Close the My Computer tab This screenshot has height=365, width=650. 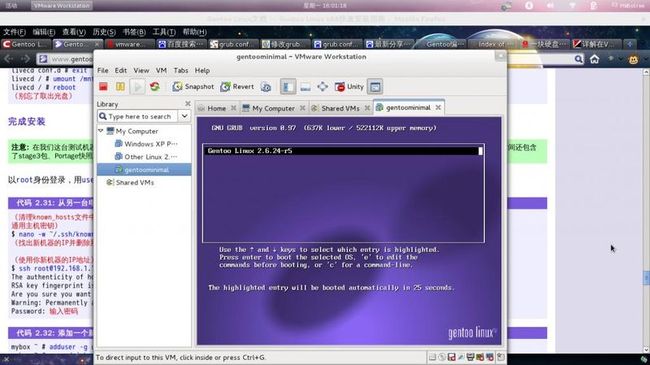click(x=302, y=108)
